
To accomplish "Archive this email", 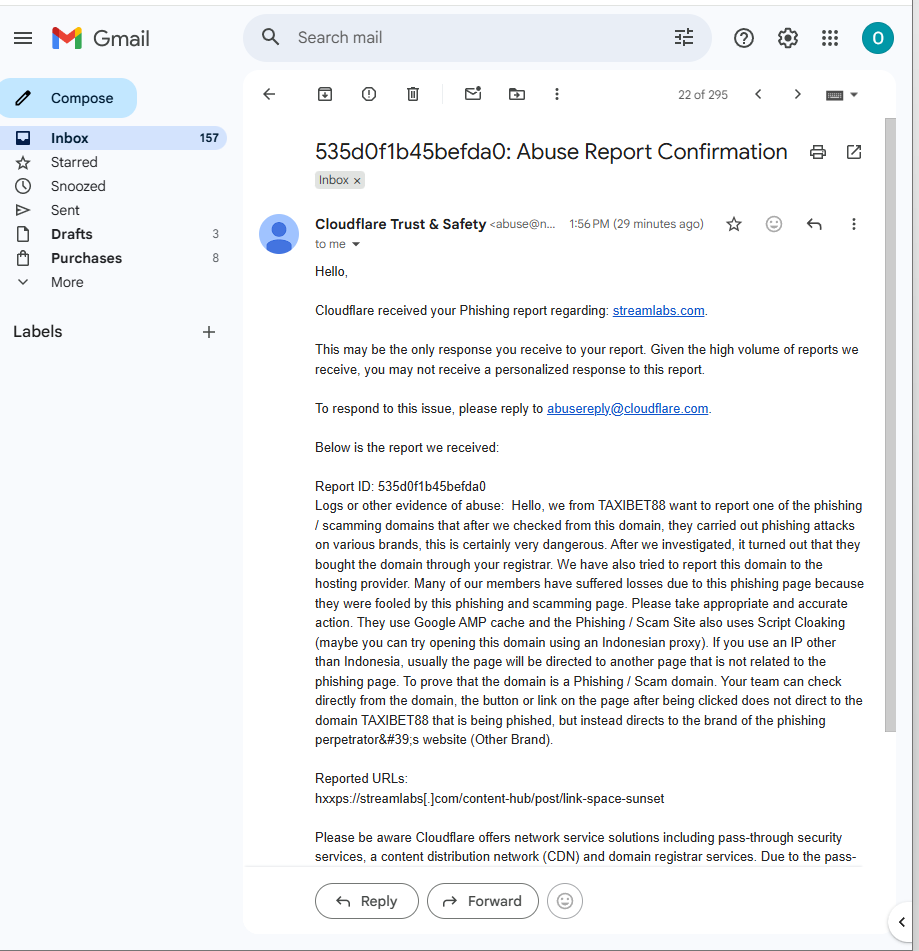I will tap(325, 94).
